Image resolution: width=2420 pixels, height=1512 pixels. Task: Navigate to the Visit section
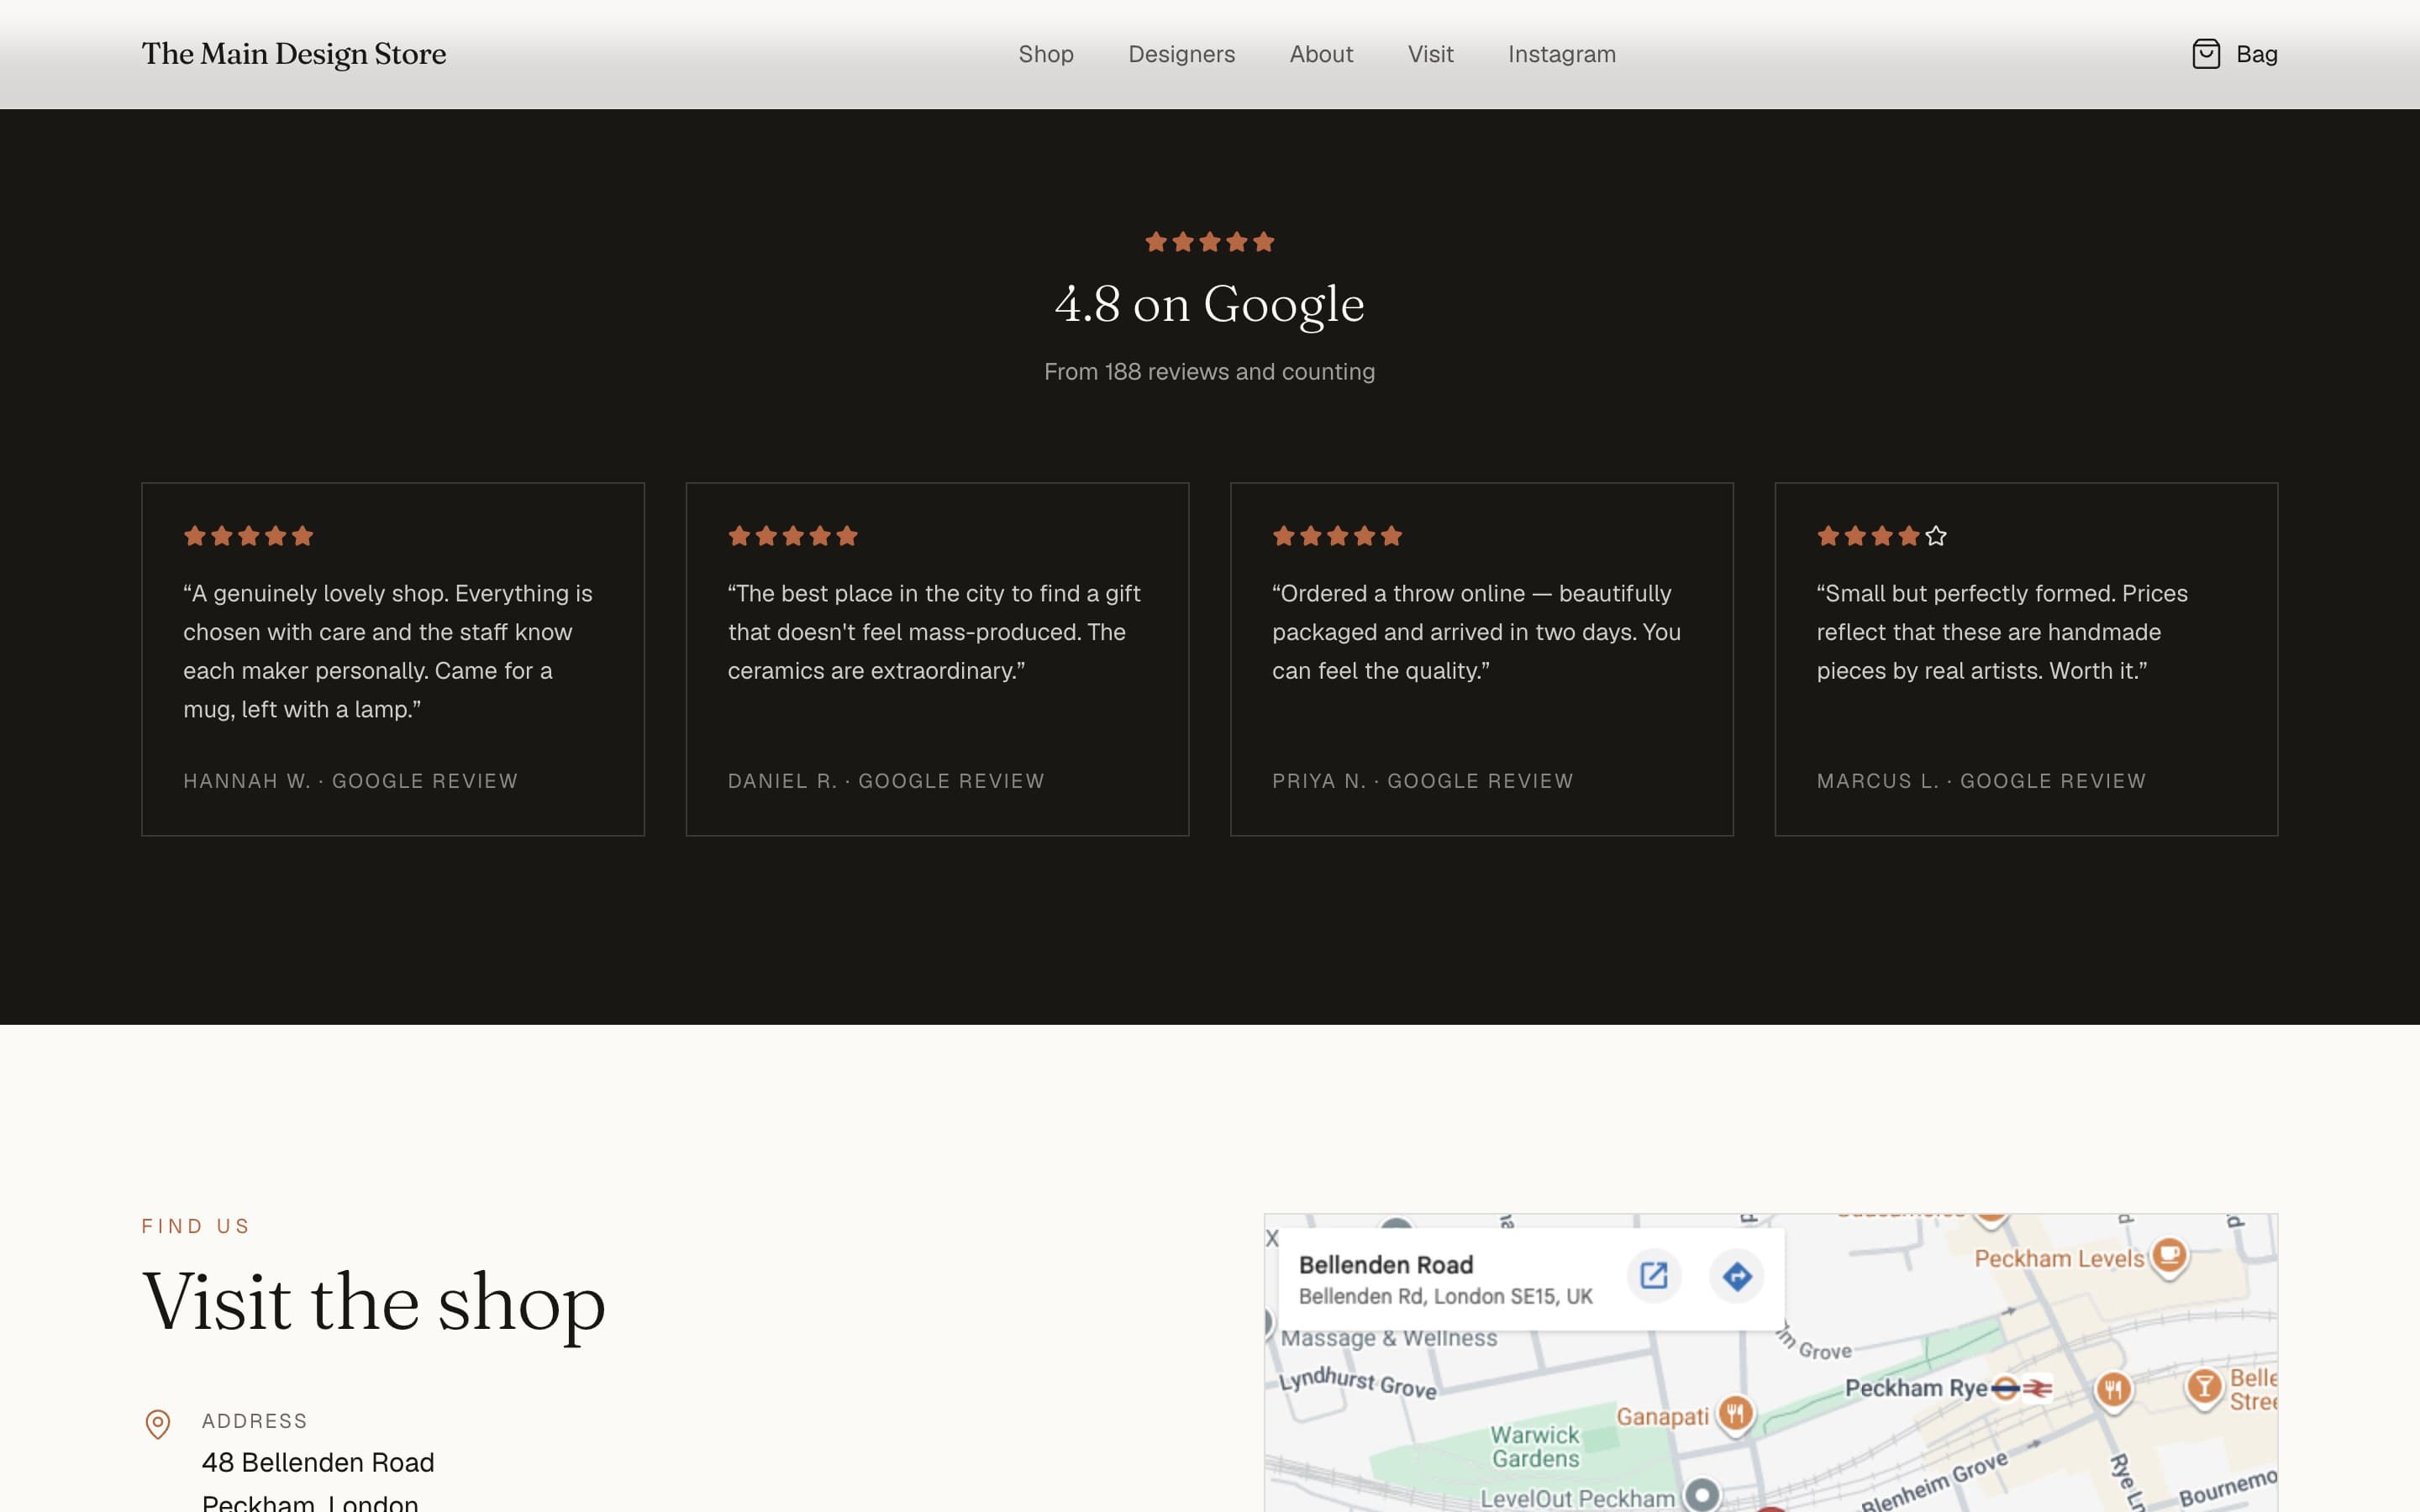click(1430, 54)
